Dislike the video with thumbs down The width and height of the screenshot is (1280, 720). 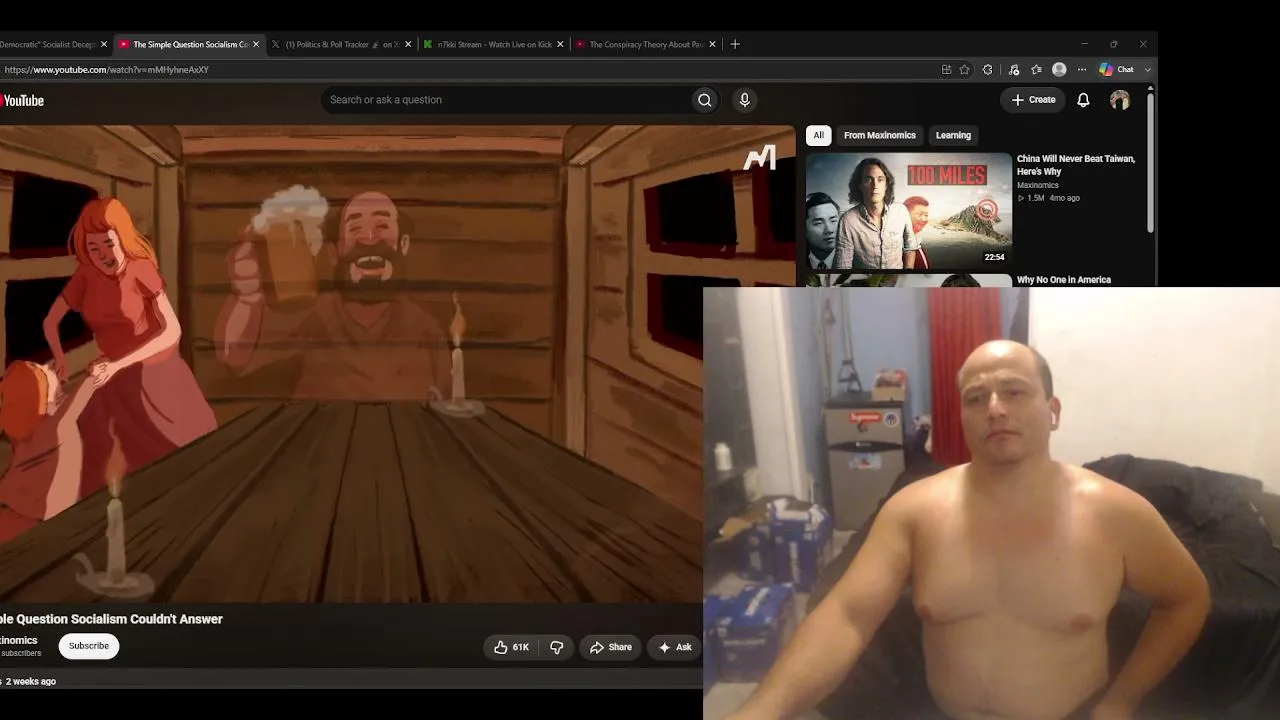click(x=557, y=647)
